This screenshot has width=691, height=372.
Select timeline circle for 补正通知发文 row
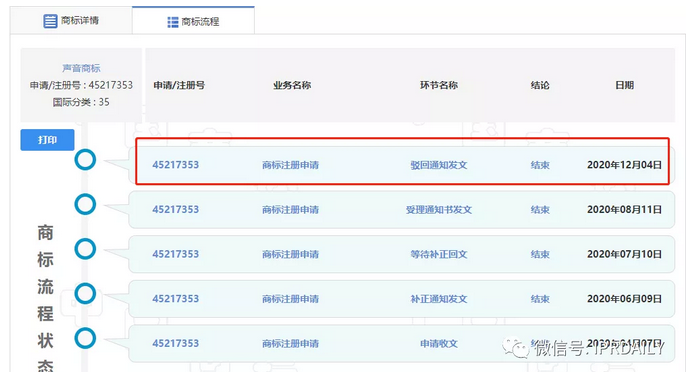tap(85, 294)
